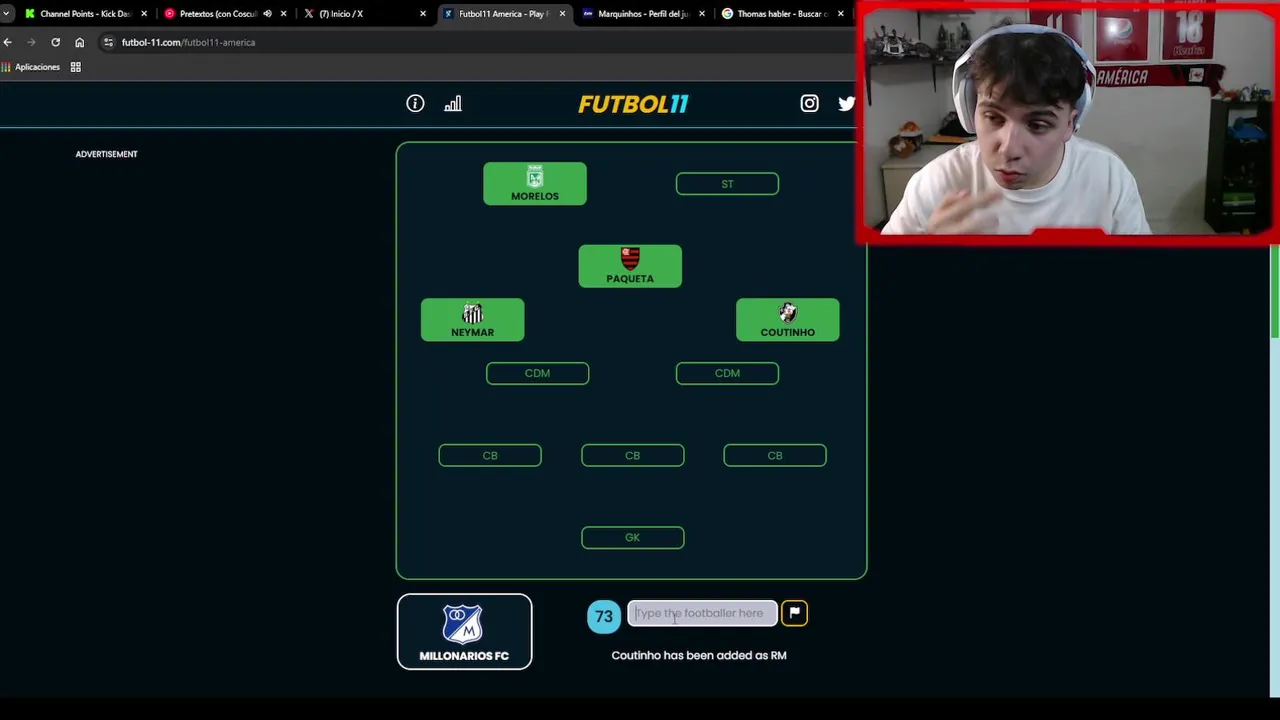This screenshot has width=1280, height=720.
Task: Click 'Coutinho has been added as RM' message
Action: click(x=699, y=655)
